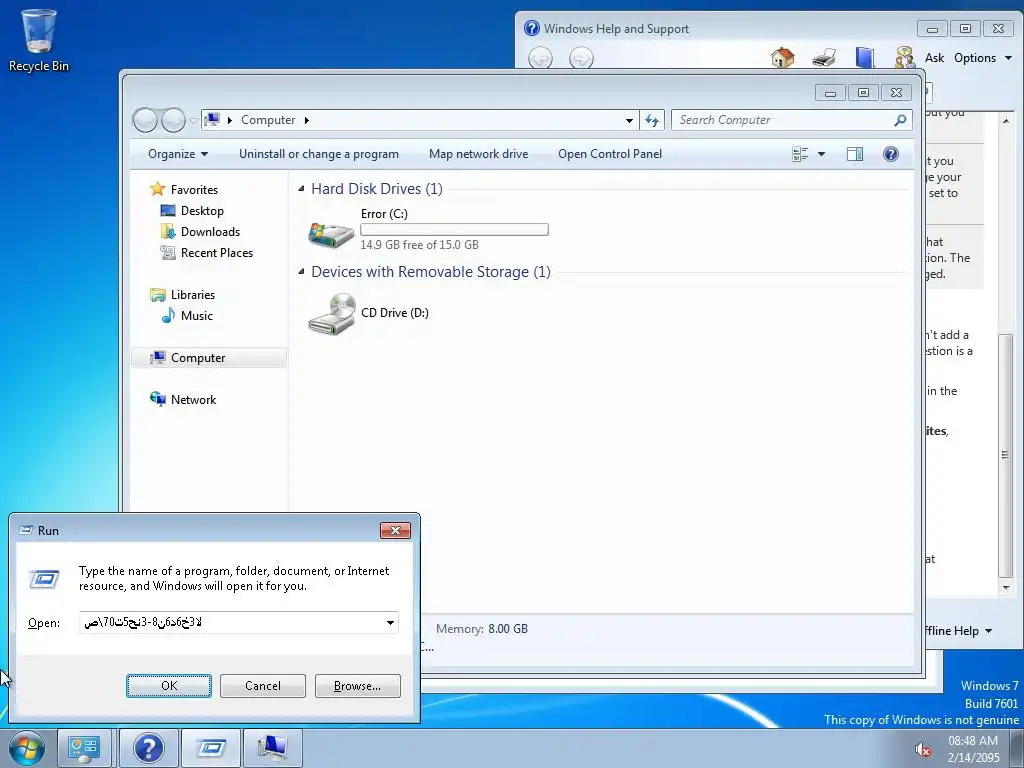Click Open Control Panel
1024x768 pixels.
coord(610,154)
